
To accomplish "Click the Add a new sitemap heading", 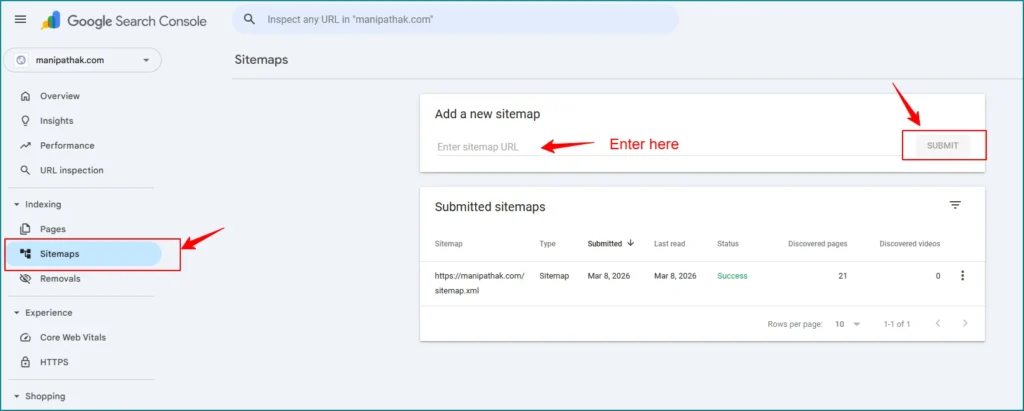I will click(487, 114).
